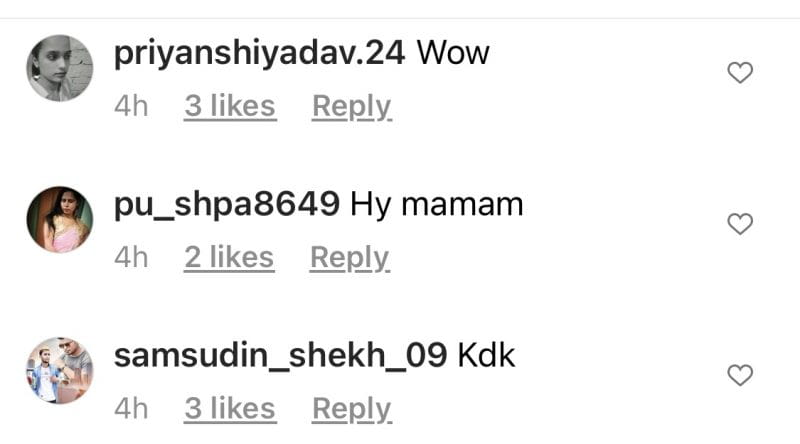Open priyanshiyadav.24's profile picture
The width and height of the screenshot is (800, 444).
pos(60,68)
